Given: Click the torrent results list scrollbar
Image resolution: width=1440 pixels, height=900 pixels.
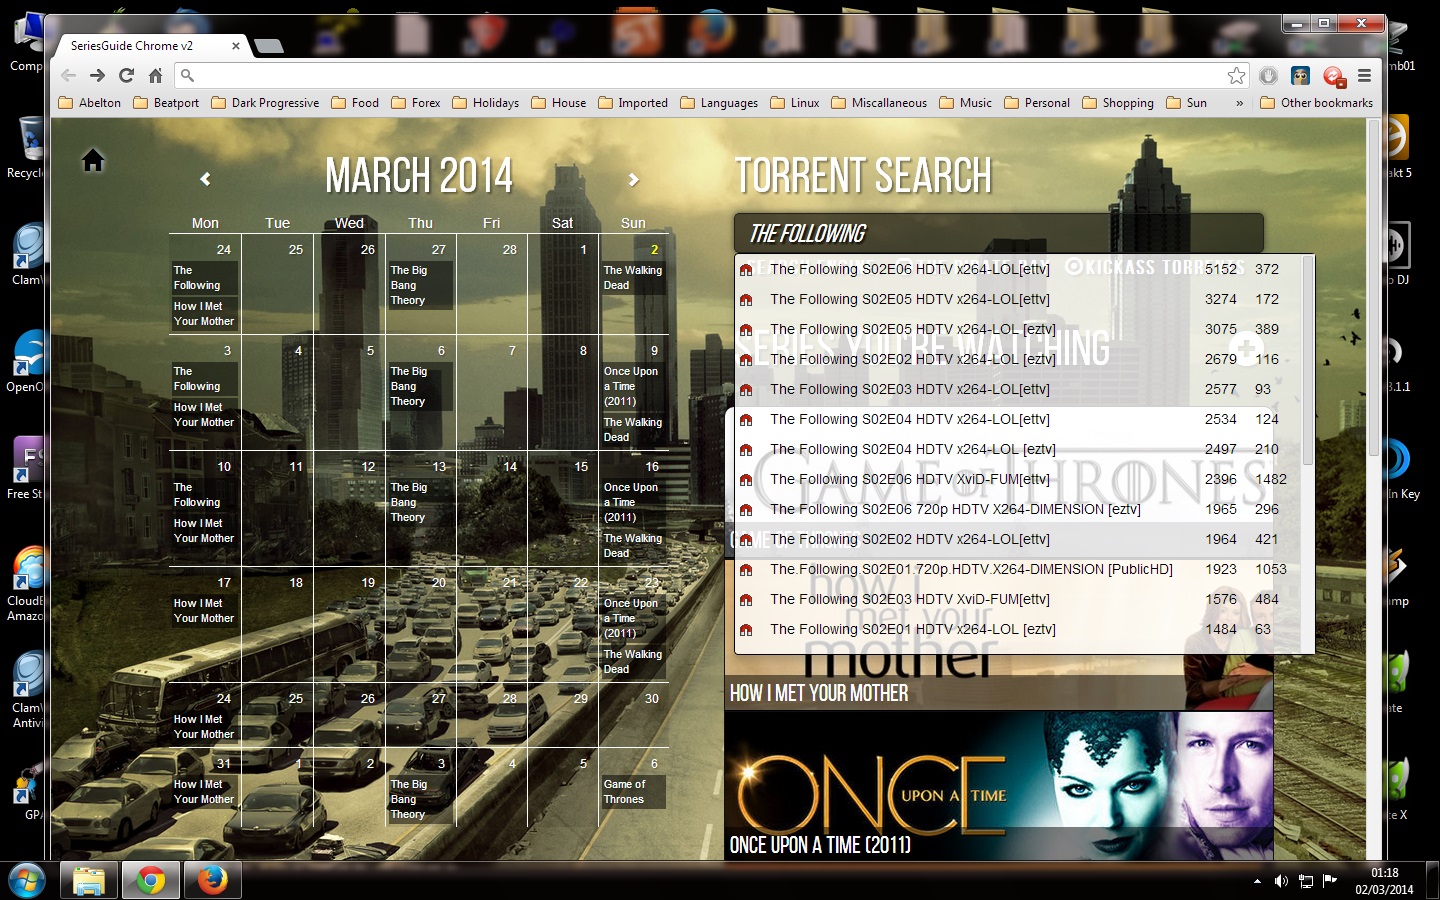Looking at the screenshot, I should (x=1308, y=360).
